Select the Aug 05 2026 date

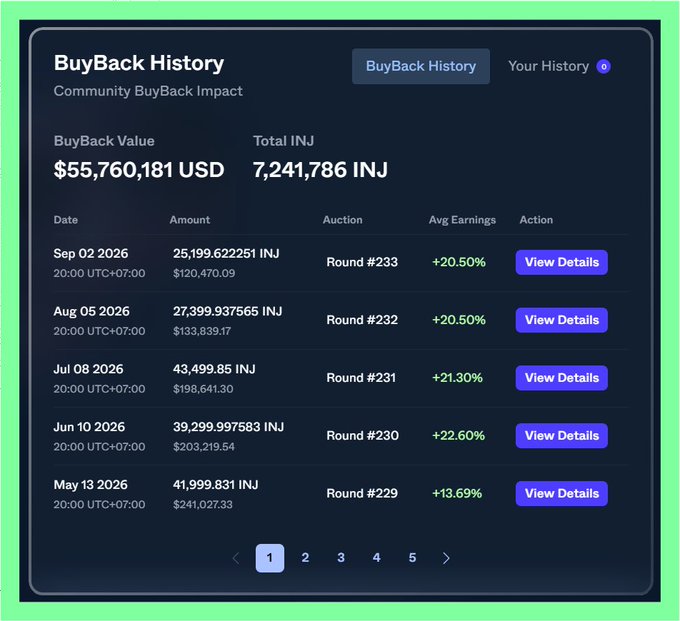point(92,311)
